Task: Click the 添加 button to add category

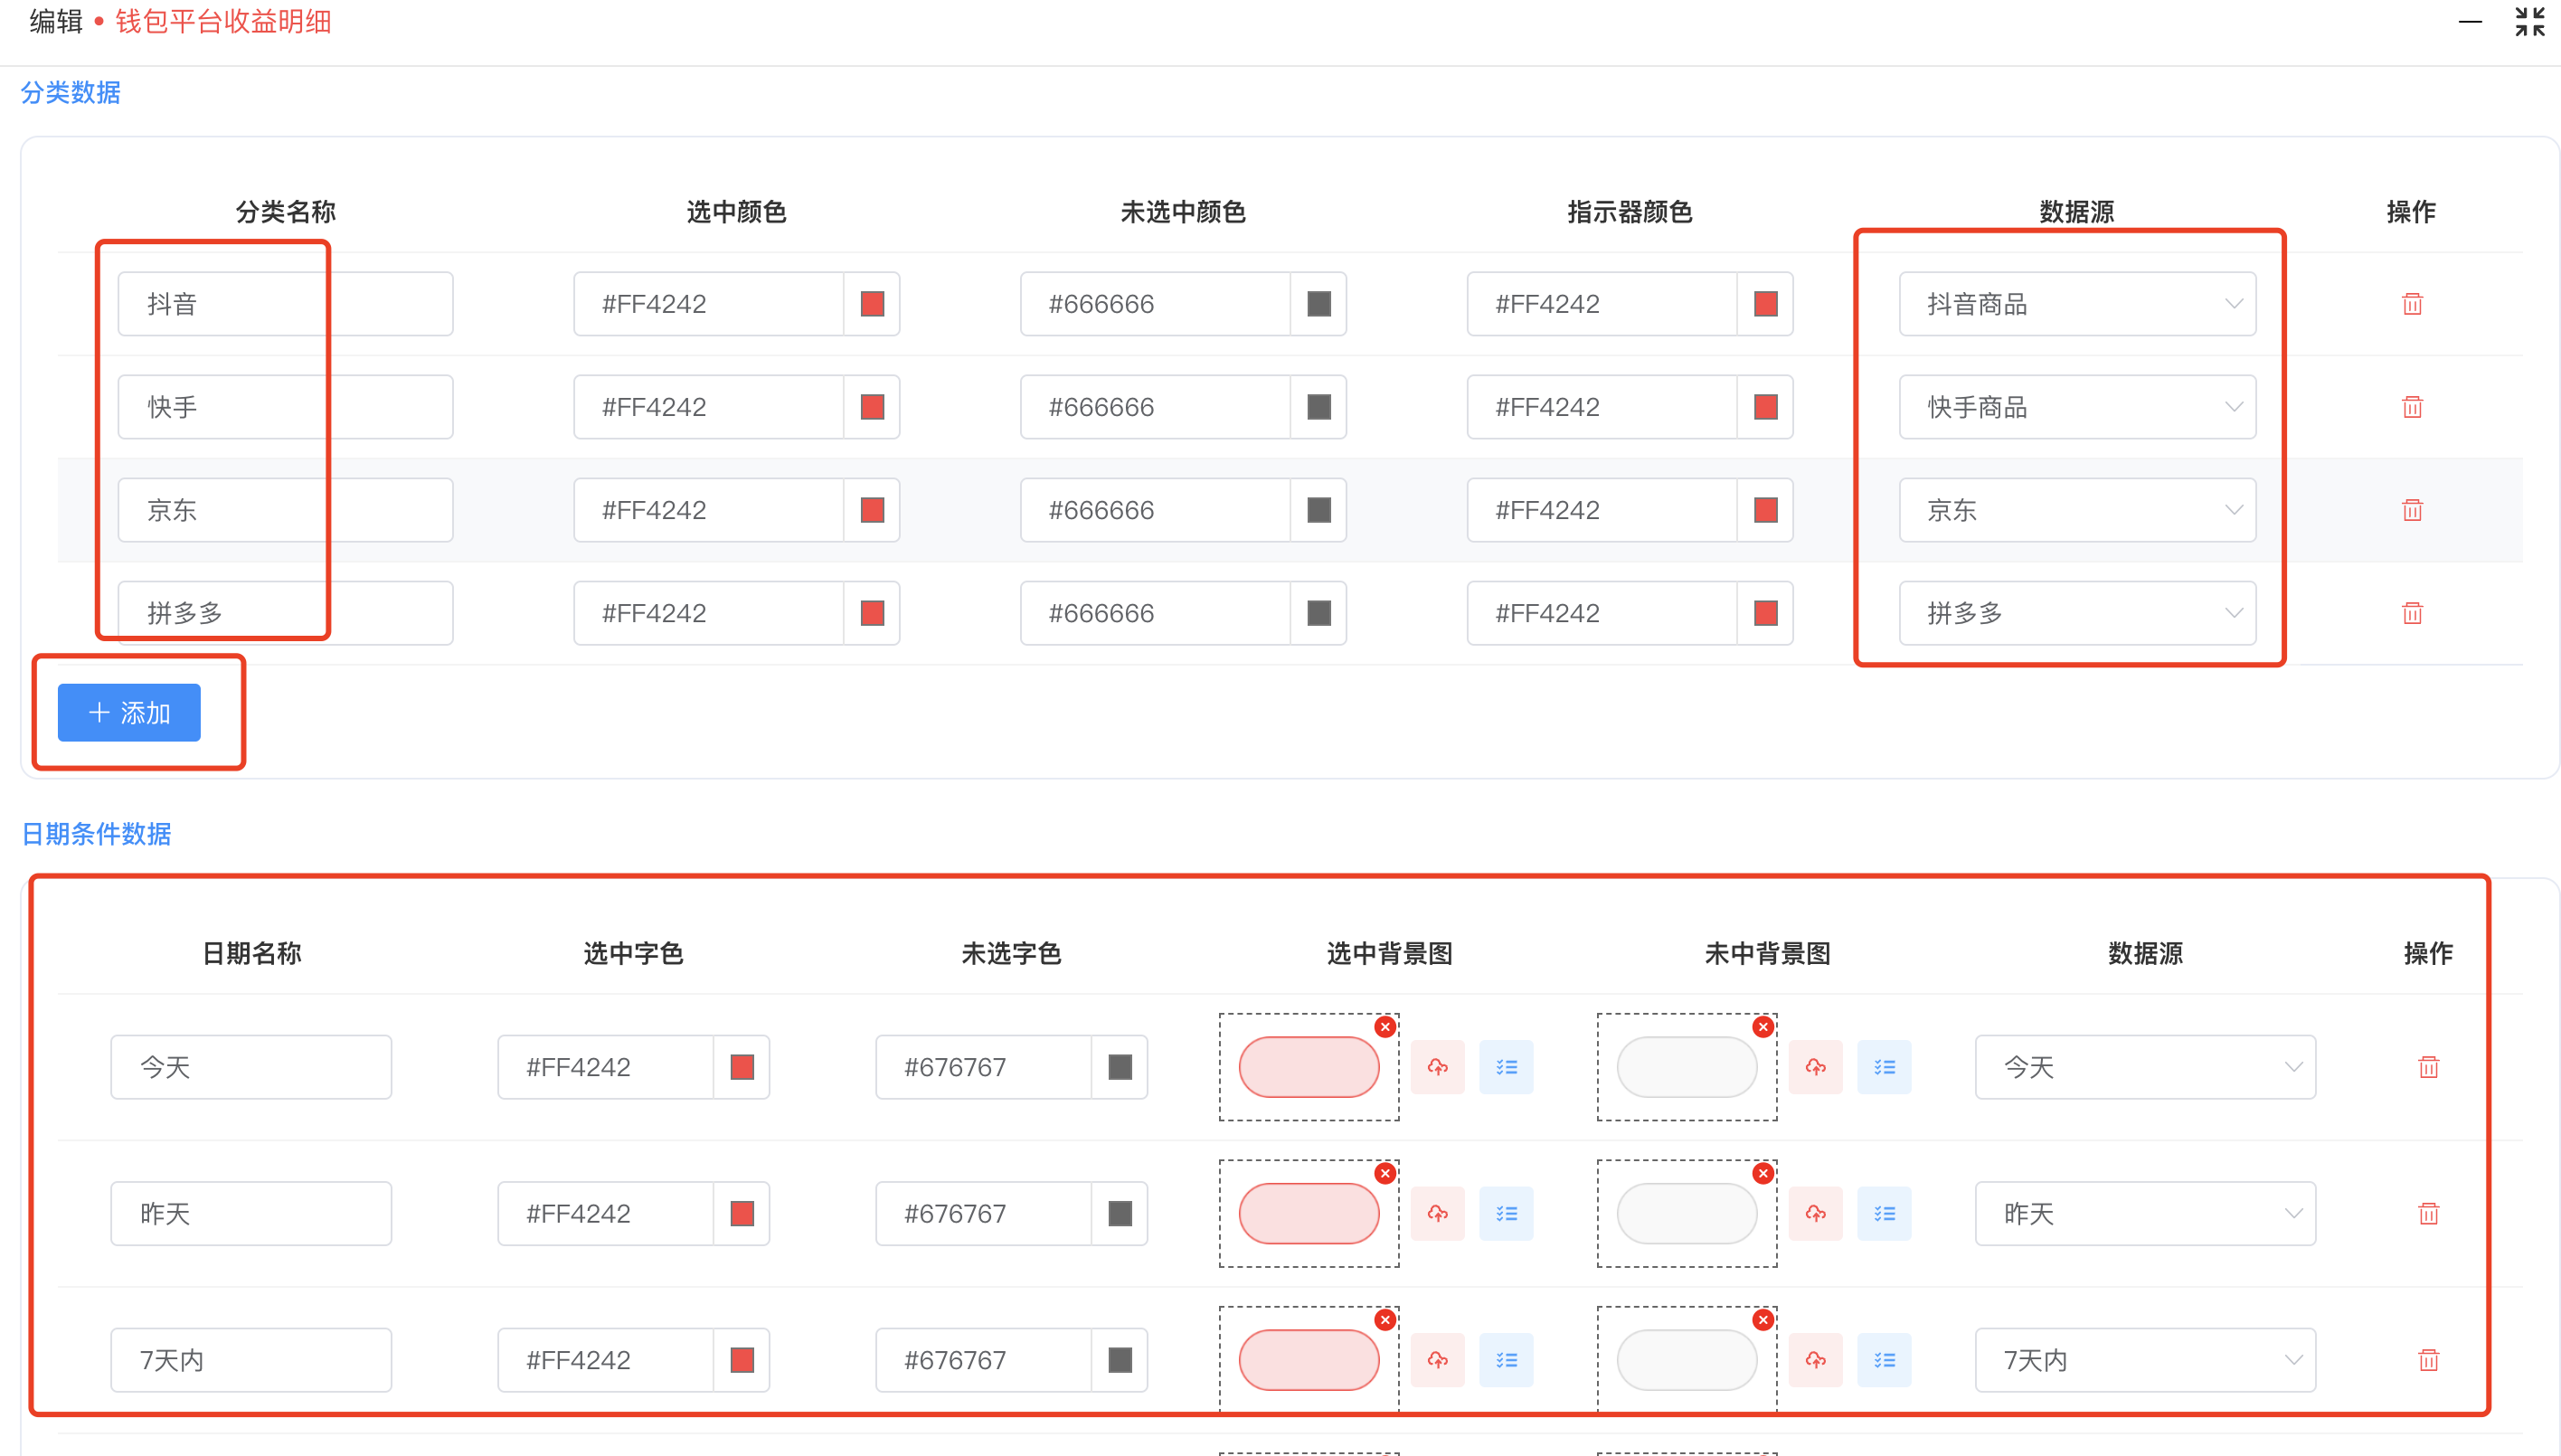Action: (x=129, y=713)
